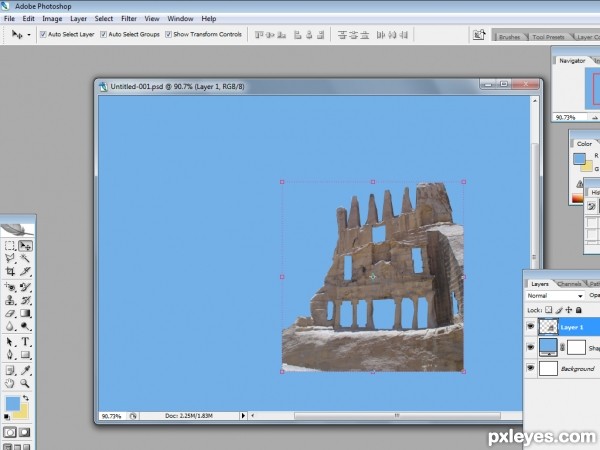
Task: Select the Notes tool
Action: pos(10,370)
